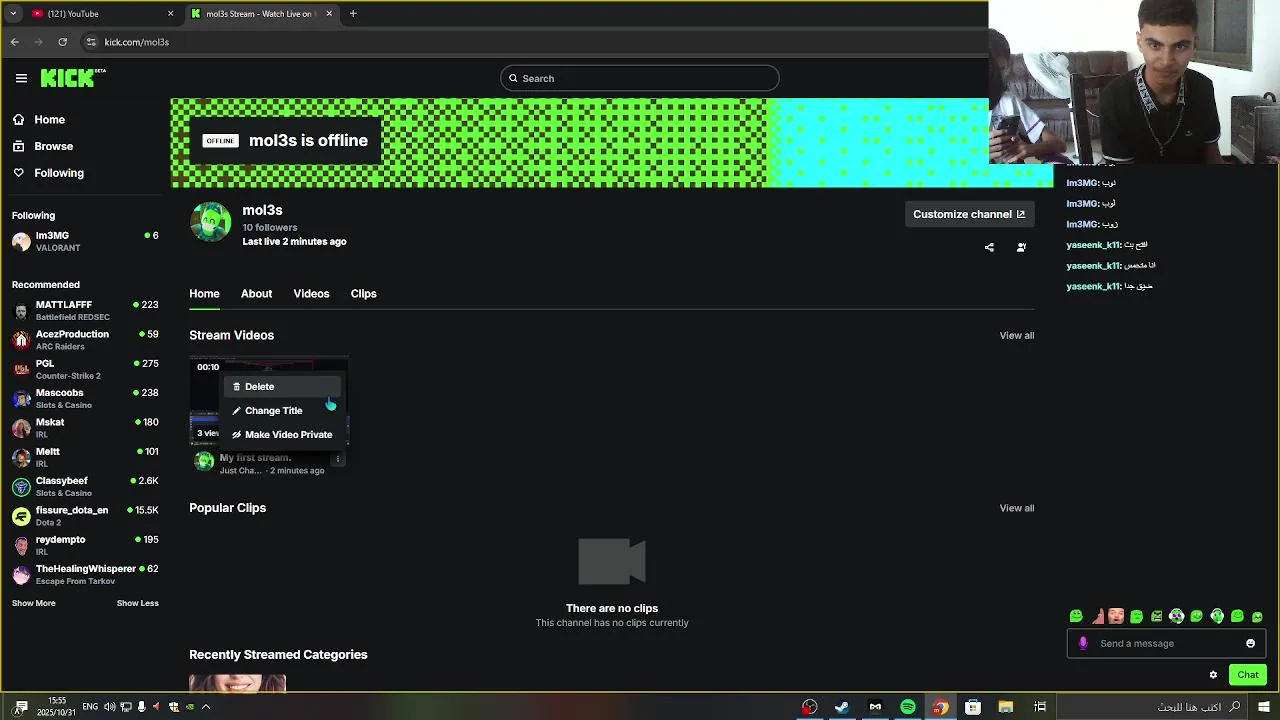Open the Task View taskbar icon

[x=1040, y=707]
